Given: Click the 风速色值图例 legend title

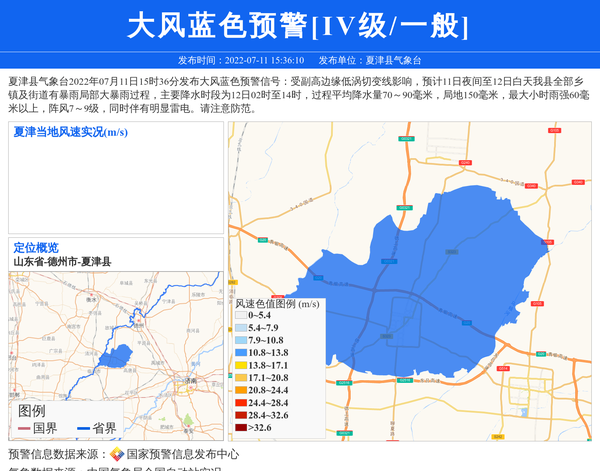Looking at the screenshot, I should pos(277,303).
